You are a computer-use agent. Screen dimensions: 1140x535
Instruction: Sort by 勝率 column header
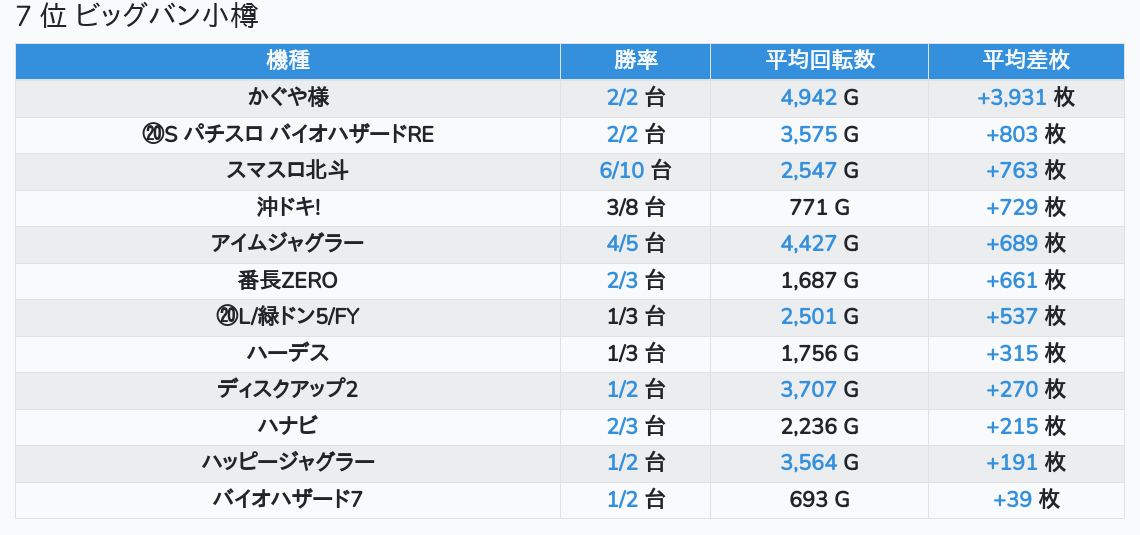click(x=635, y=61)
